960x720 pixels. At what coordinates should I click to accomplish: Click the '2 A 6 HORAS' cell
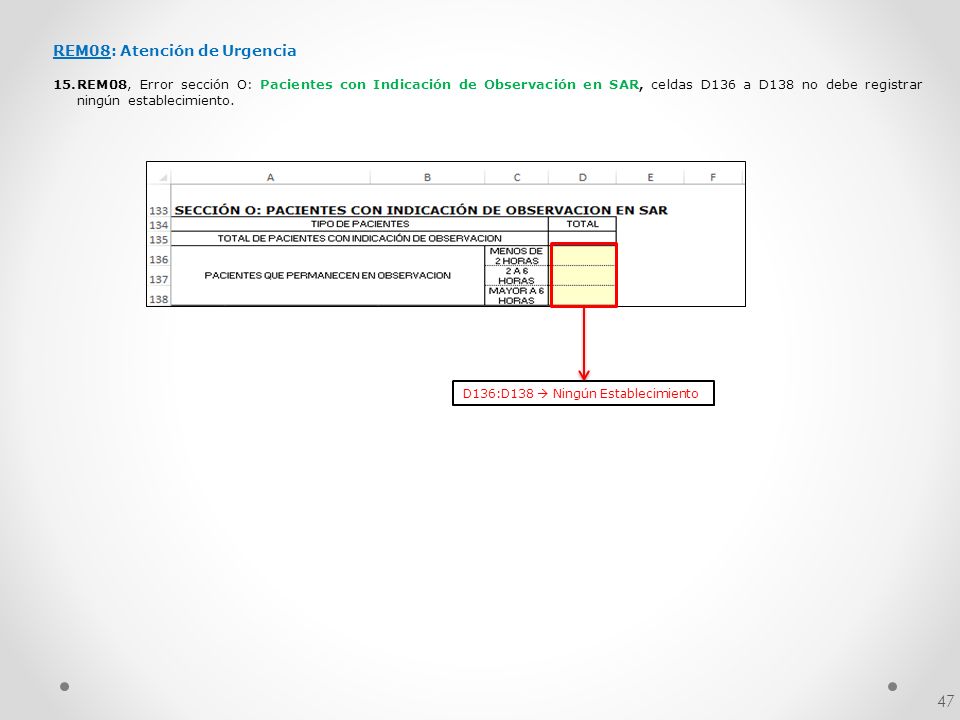pos(516,276)
